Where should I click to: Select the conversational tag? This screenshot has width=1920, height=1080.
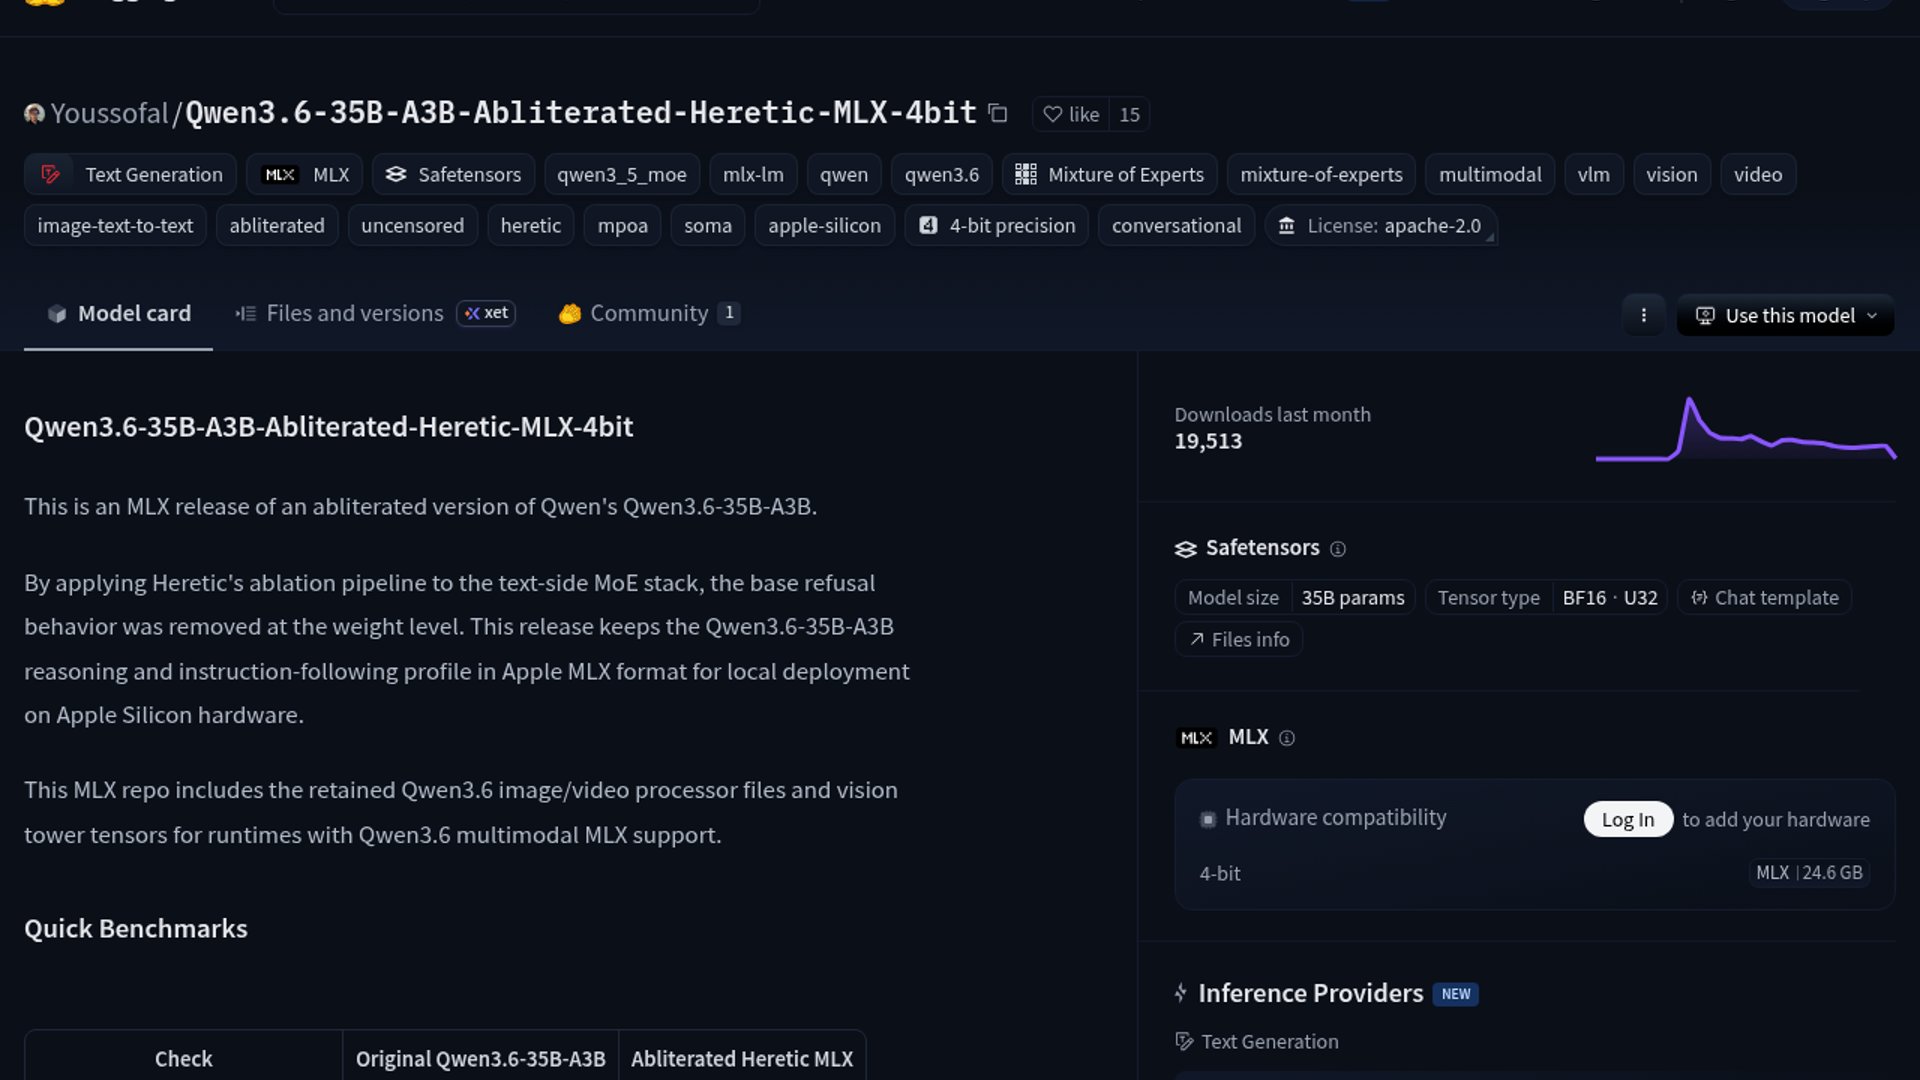1176,226
